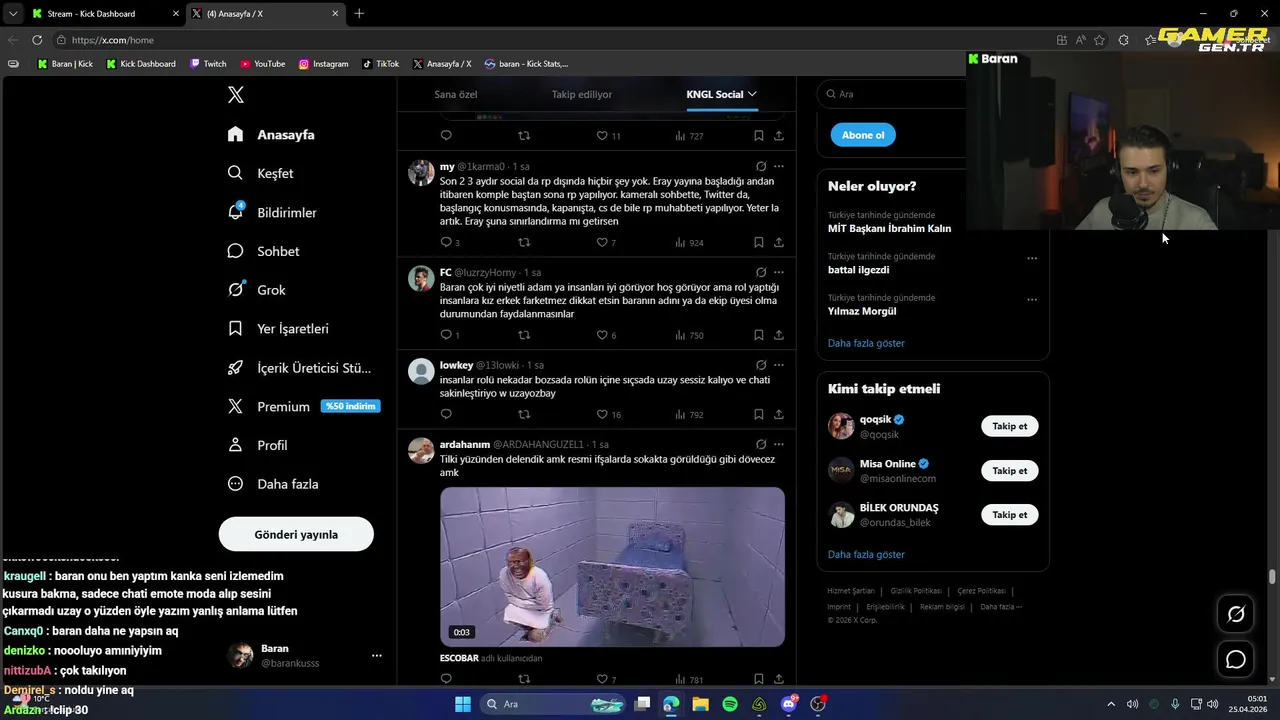Viewport: 1280px width, 720px height.
Task: Click Grok icon on 1karma0's post
Action: tap(761, 166)
